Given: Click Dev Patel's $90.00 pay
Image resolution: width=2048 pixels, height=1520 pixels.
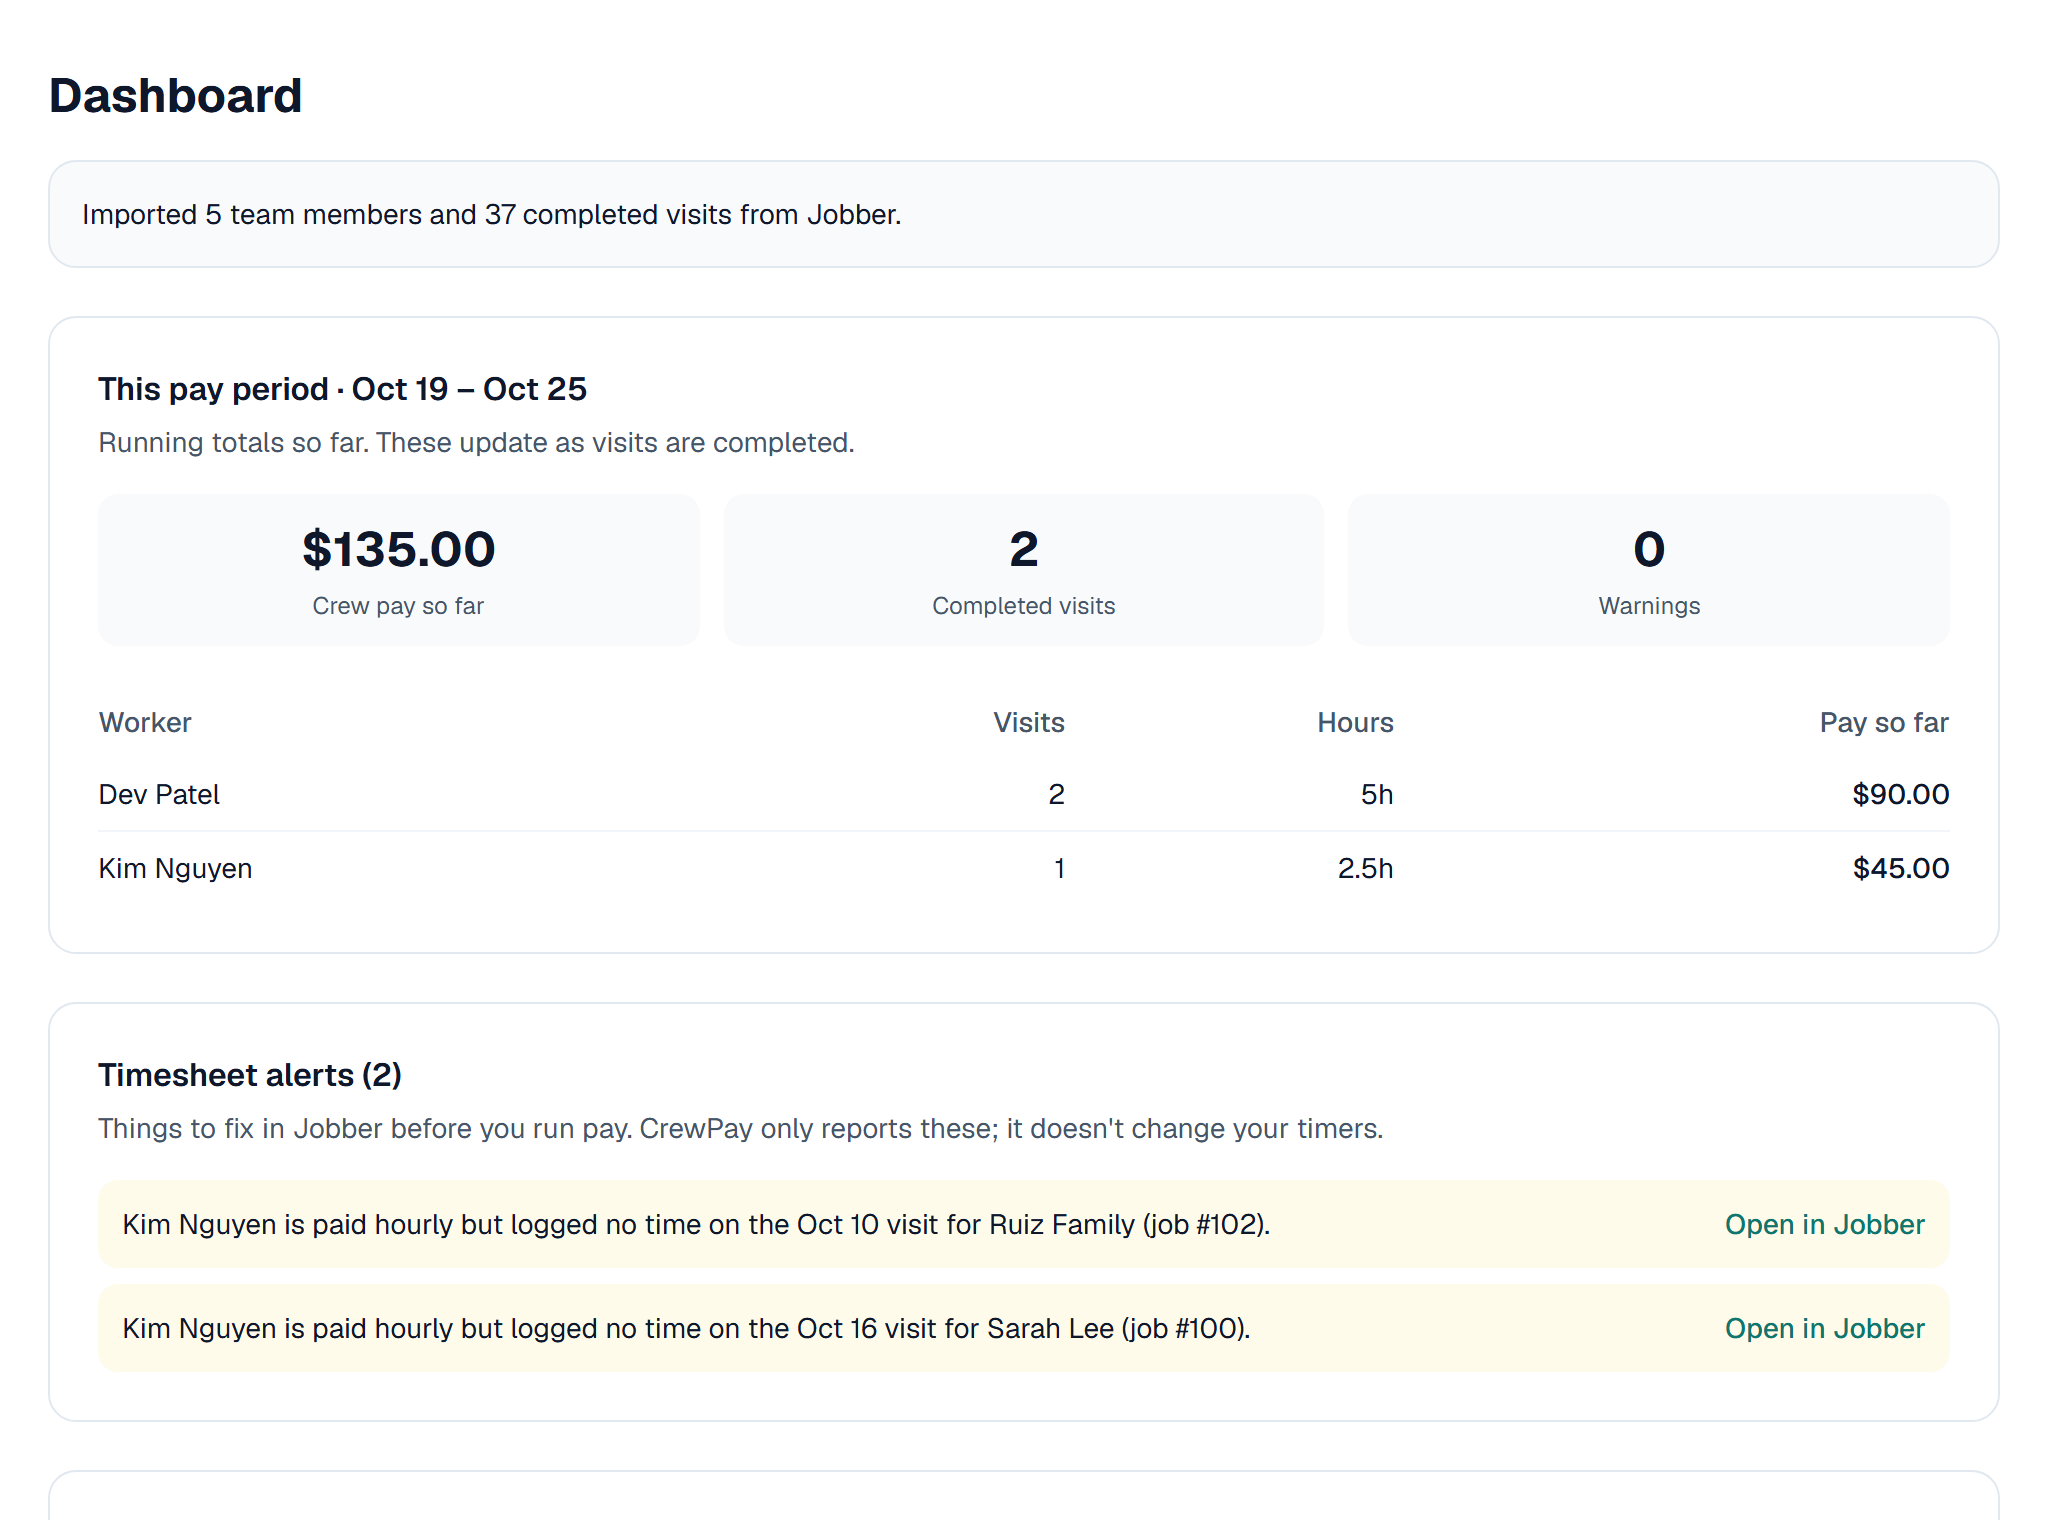Looking at the screenshot, I should pyautogui.click(x=1900, y=794).
